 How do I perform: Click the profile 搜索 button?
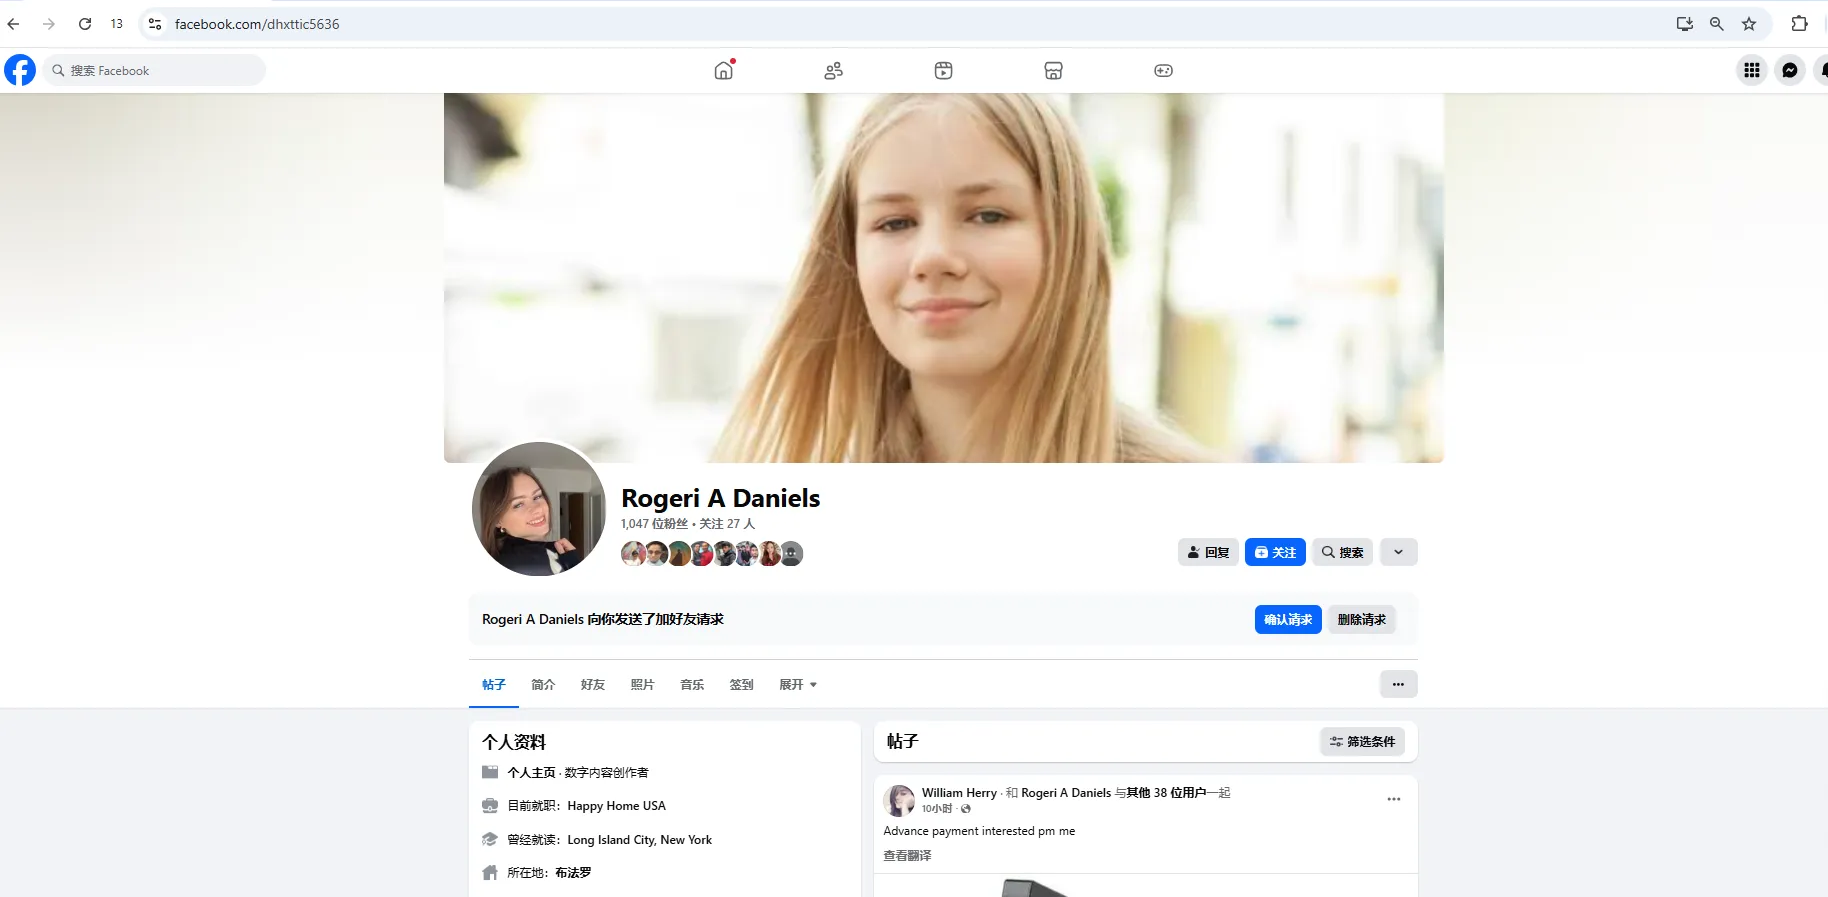pos(1342,552)
